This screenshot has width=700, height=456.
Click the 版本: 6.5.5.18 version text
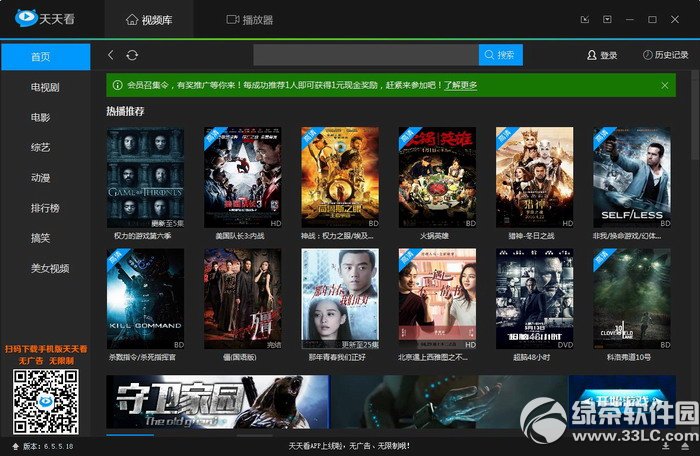48,446
